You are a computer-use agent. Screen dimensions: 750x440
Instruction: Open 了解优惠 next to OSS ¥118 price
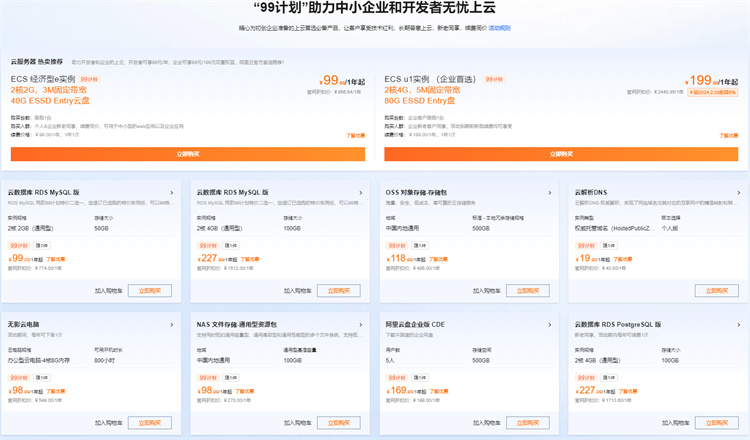438,259
